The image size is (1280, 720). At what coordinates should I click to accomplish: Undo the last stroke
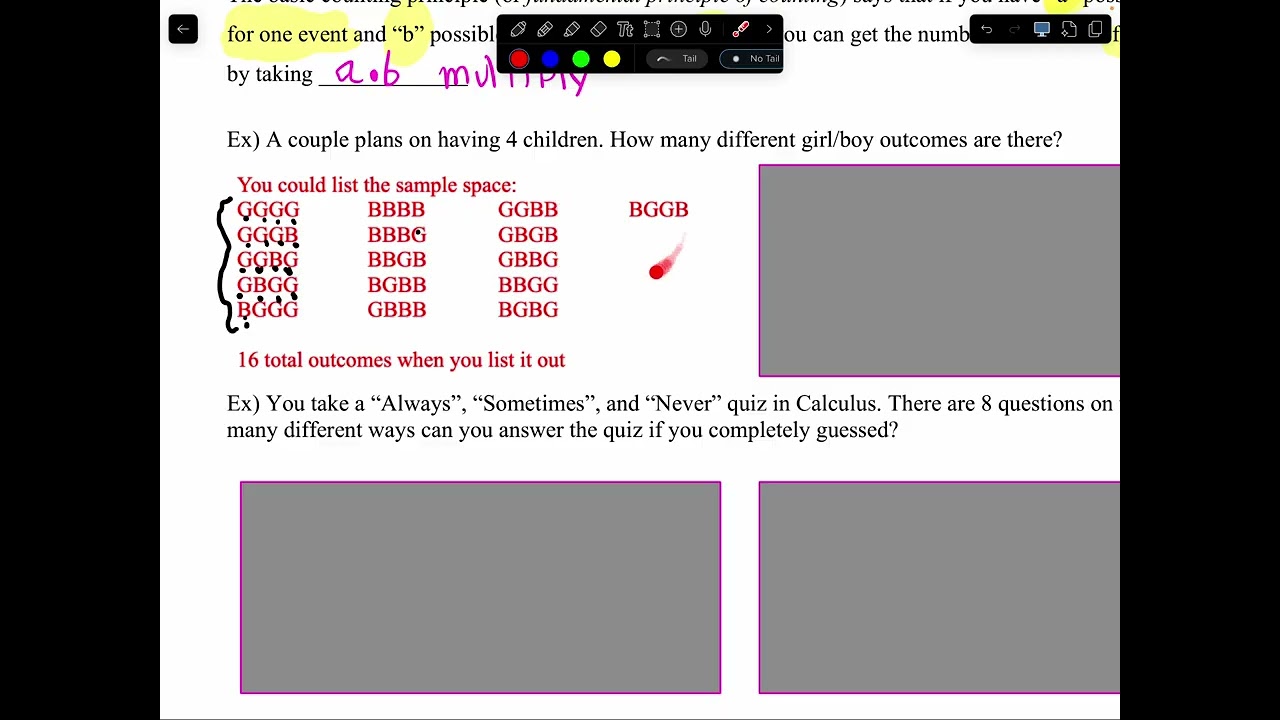point(986,30)
